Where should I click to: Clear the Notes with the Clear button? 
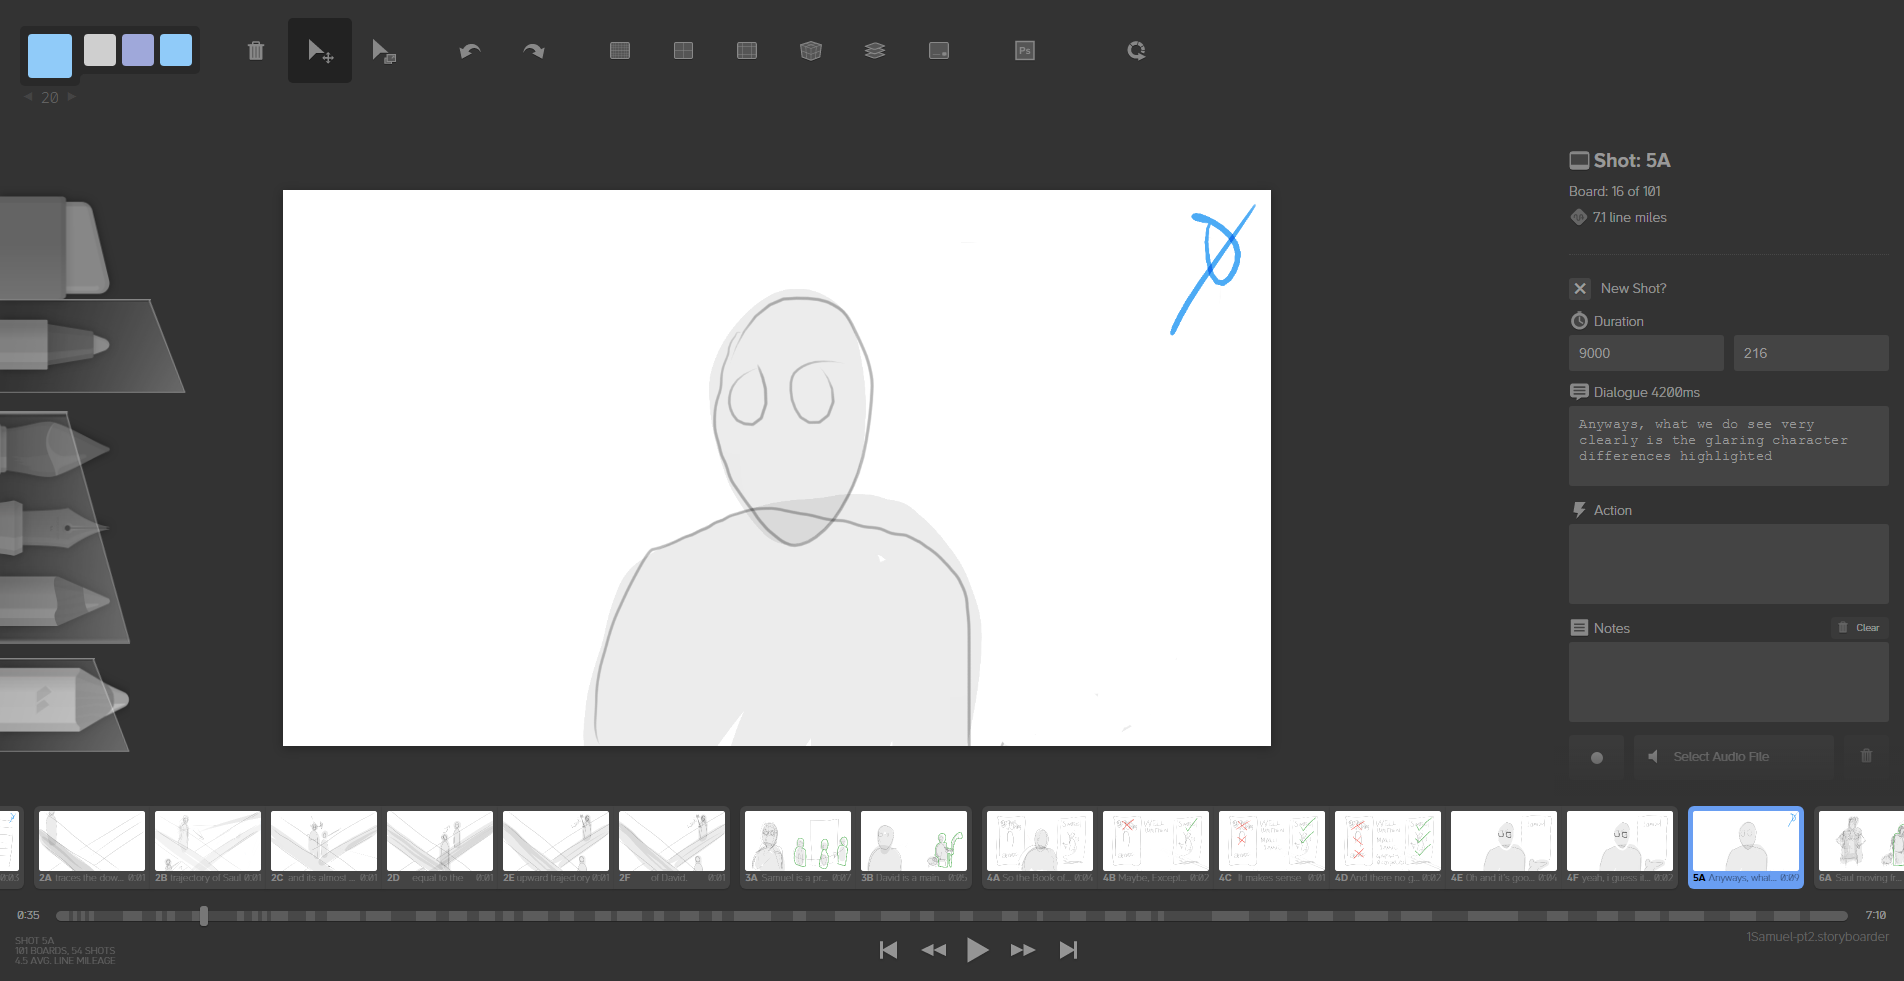click(1859, 628)
